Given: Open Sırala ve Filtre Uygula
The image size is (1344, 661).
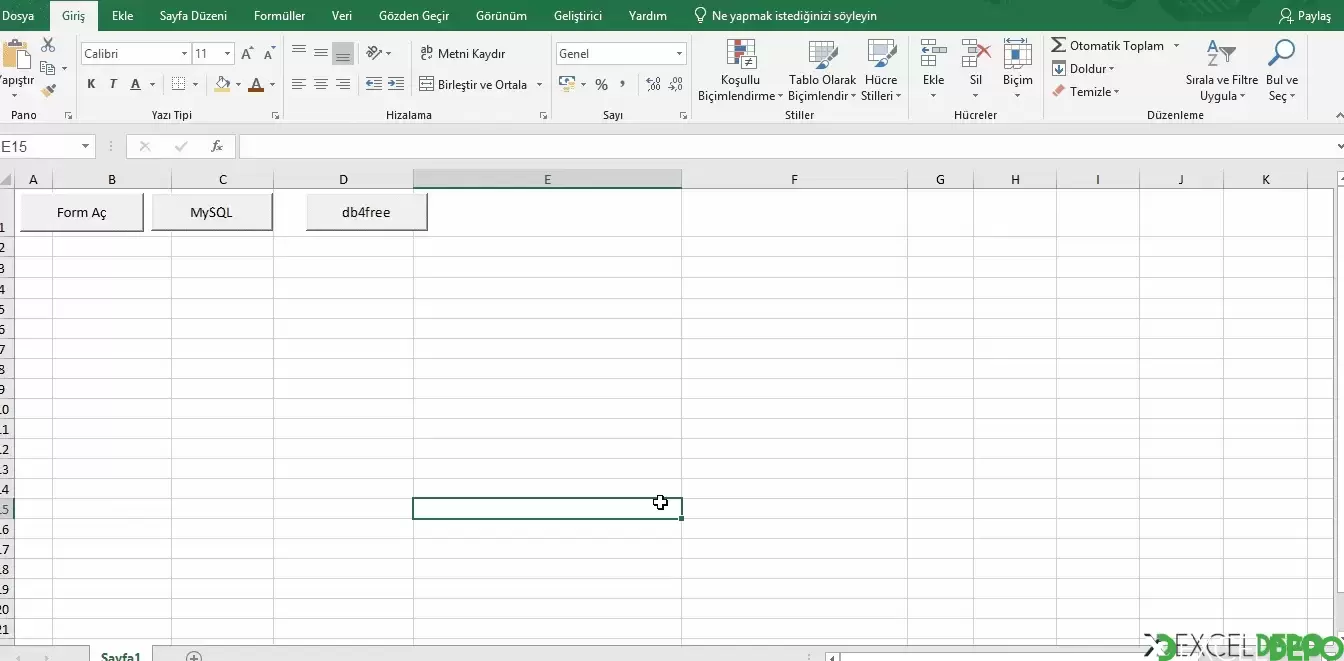Looking at the screenshot, I should click(x=1222, y=70).
